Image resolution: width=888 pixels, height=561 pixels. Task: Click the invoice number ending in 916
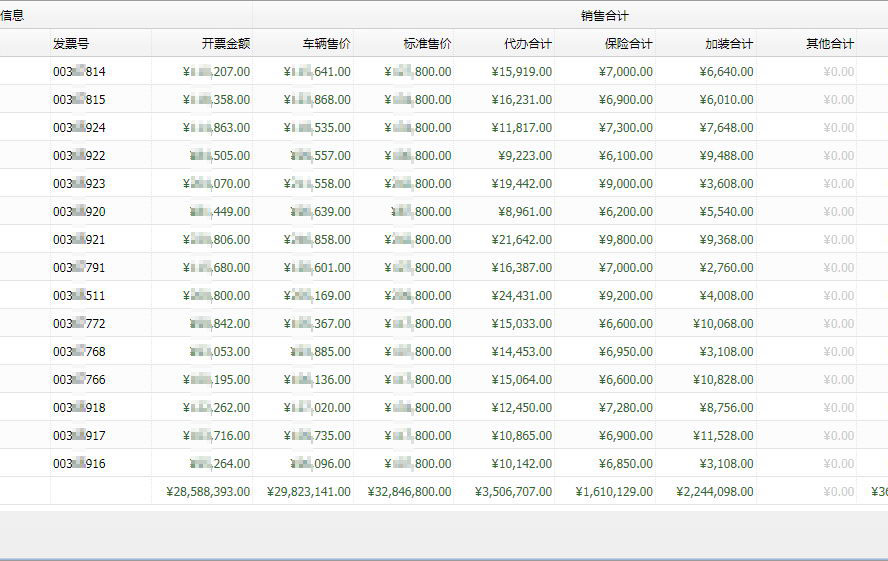[79, 464]
